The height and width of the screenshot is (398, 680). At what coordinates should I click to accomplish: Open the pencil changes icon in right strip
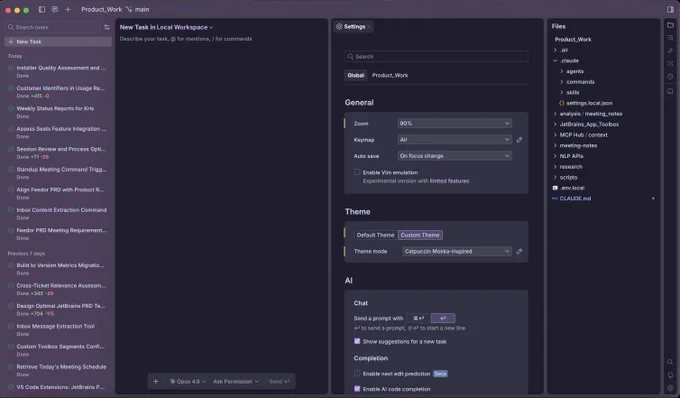click(x=670, y=51)
